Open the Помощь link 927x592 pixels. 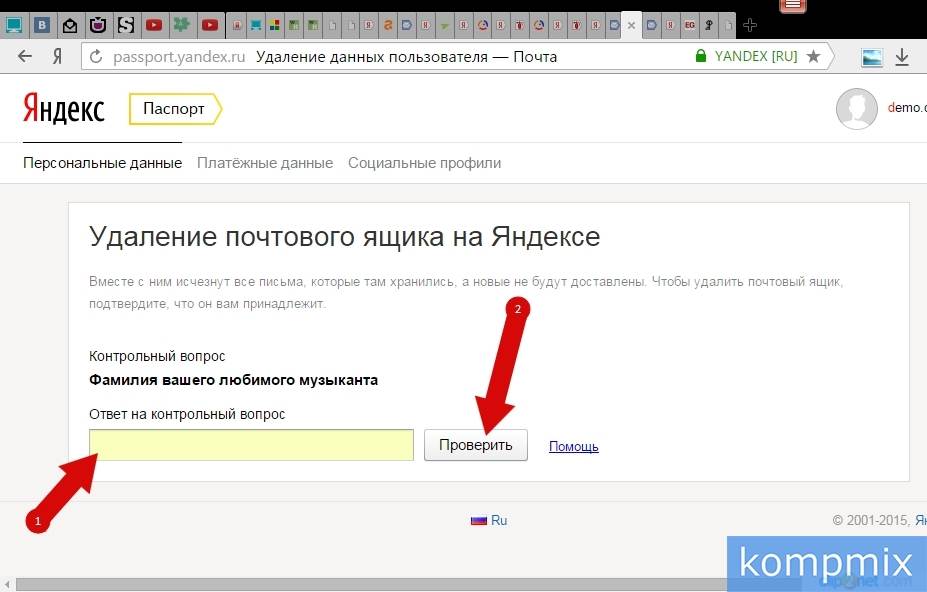point(573,446)
